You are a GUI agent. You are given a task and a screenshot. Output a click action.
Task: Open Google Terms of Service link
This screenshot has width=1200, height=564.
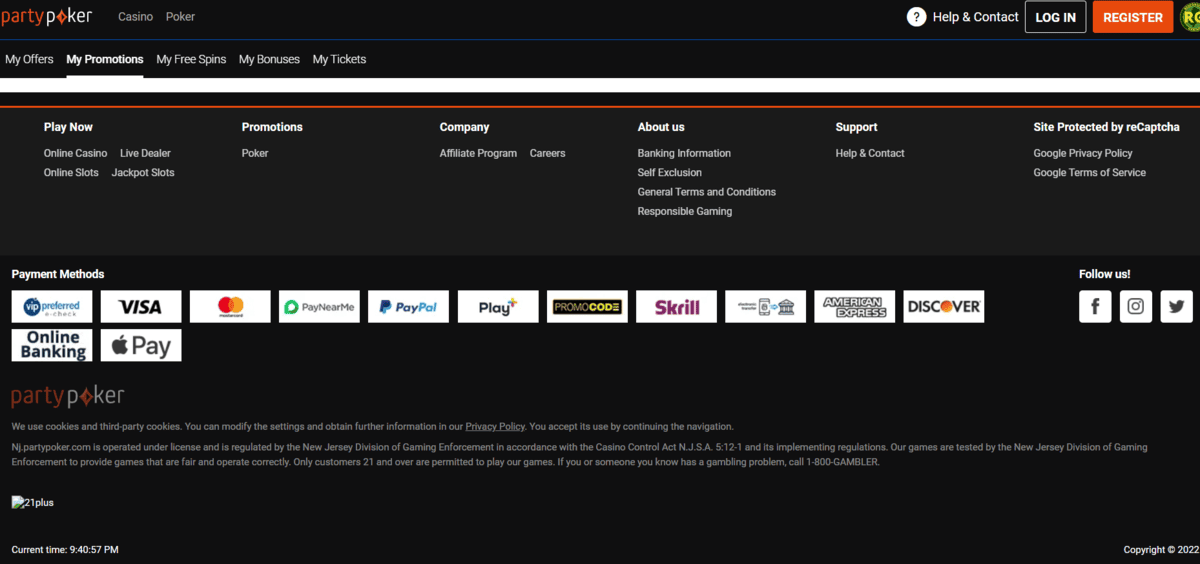(x=1090, y=173)
